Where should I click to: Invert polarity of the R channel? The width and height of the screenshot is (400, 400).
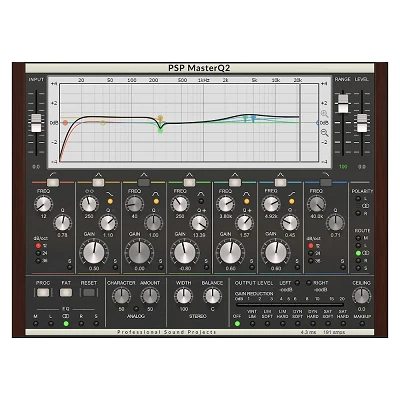(358, 213)
